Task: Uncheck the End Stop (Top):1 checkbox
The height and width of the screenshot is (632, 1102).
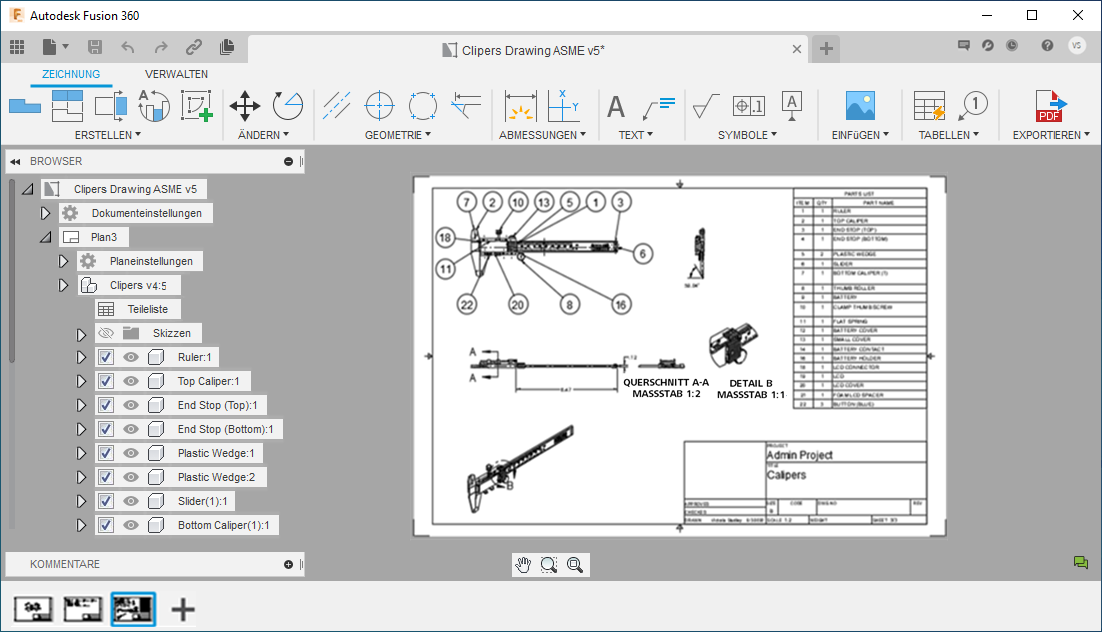Action: click(x=105, y=405)
